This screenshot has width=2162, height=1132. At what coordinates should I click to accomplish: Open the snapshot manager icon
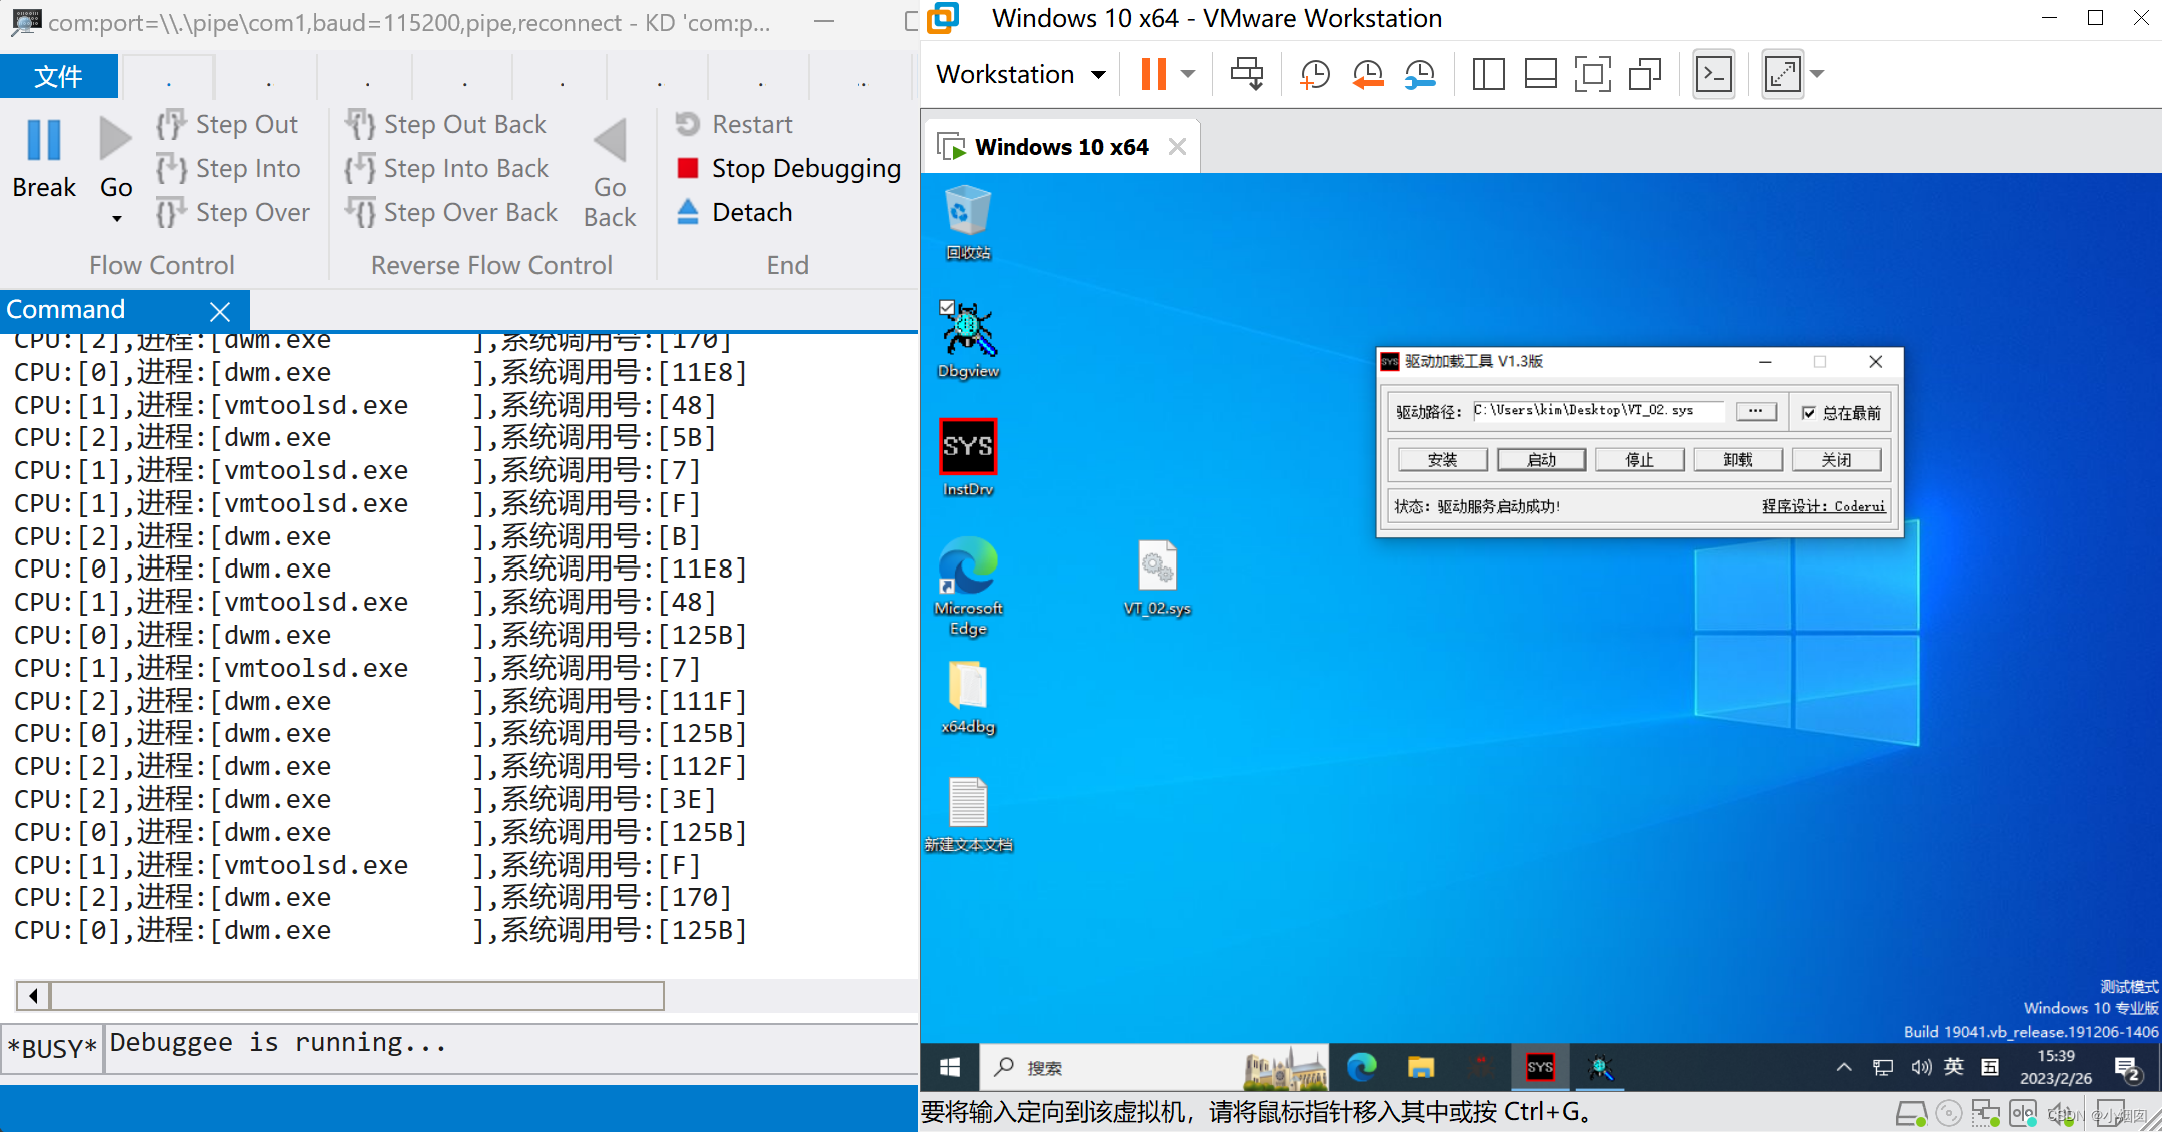(x=1421, y=73)
